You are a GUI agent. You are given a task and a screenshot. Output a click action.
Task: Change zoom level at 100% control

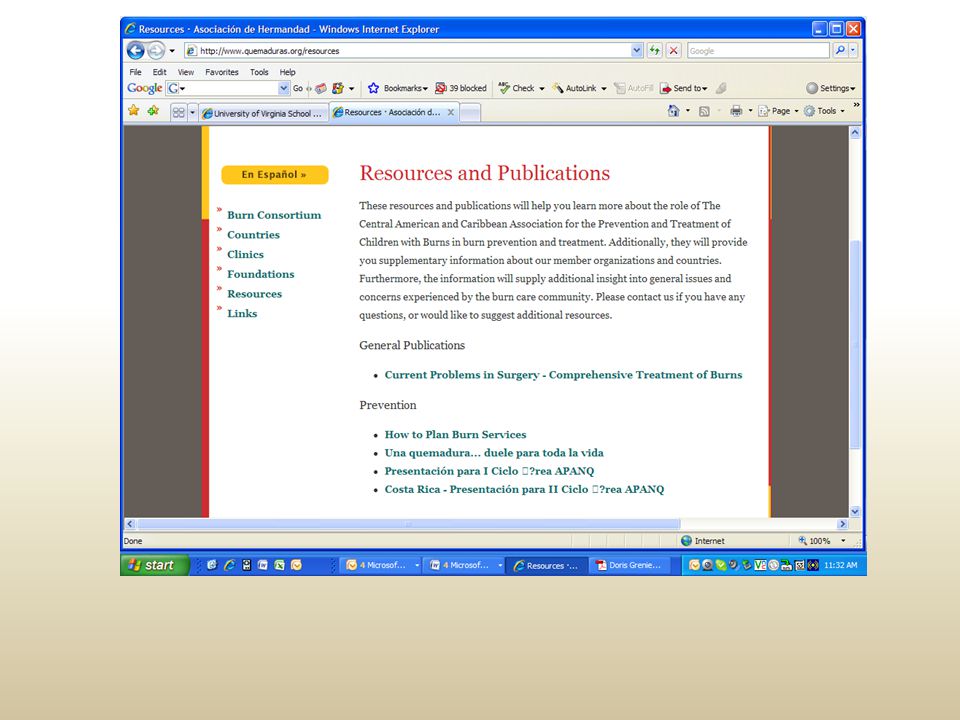pos(822,541)
